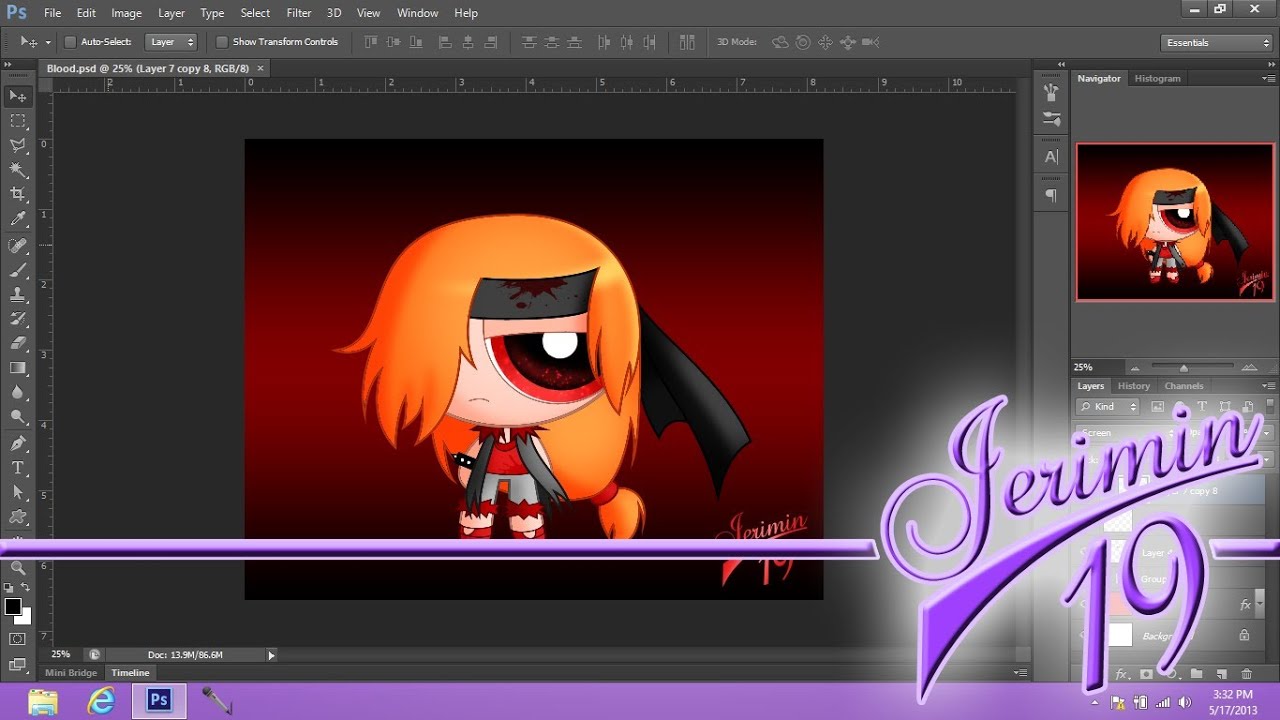Click the Navigator zoom slider
The image size is (1280, 720).
pos(1185,367)
